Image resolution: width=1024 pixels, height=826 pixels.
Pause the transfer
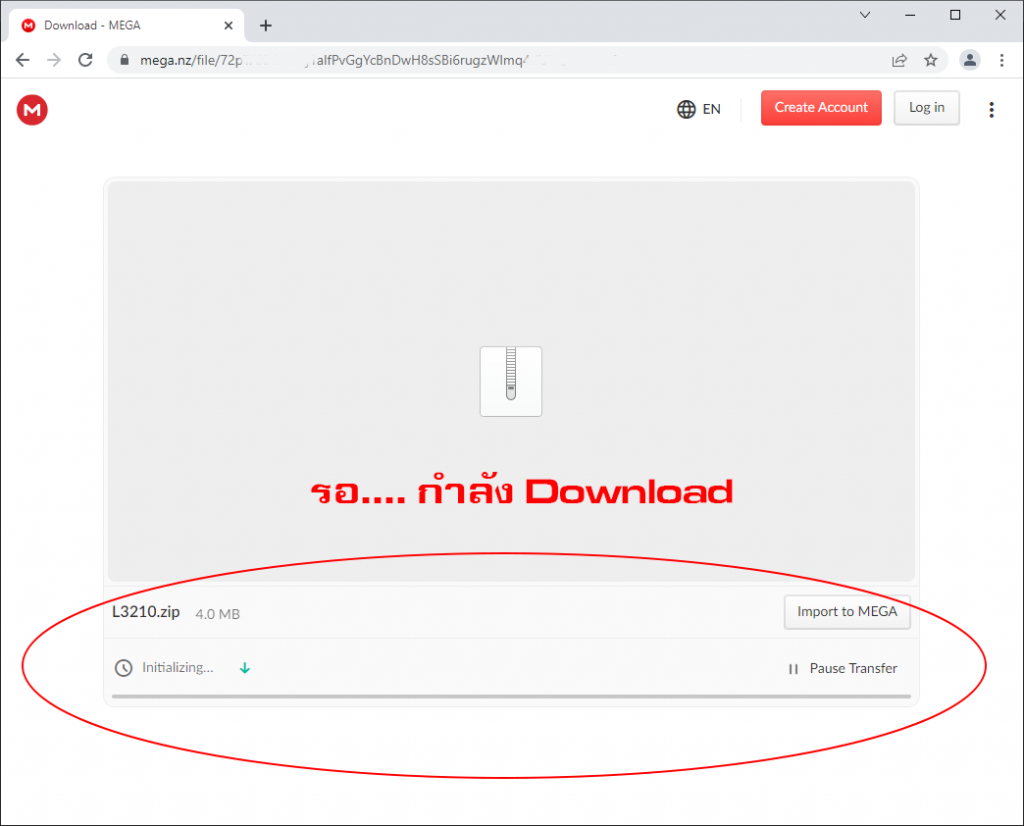pos(842,668)
